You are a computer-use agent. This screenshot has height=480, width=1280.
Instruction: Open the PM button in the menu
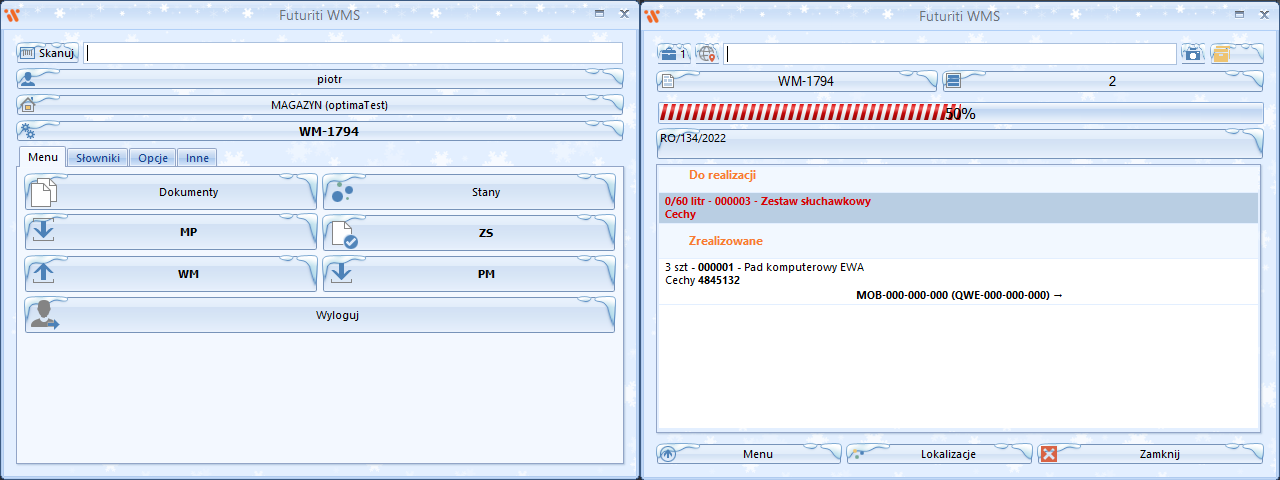pyautogui.click(x=468, y=274)
